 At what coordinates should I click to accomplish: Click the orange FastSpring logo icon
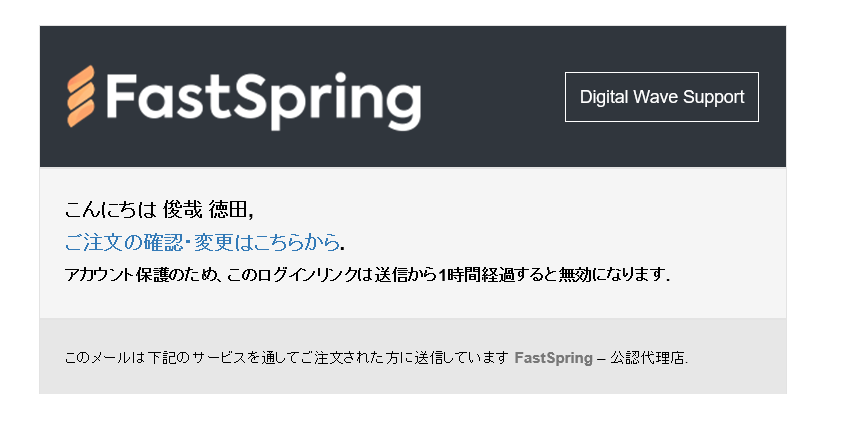81,97
